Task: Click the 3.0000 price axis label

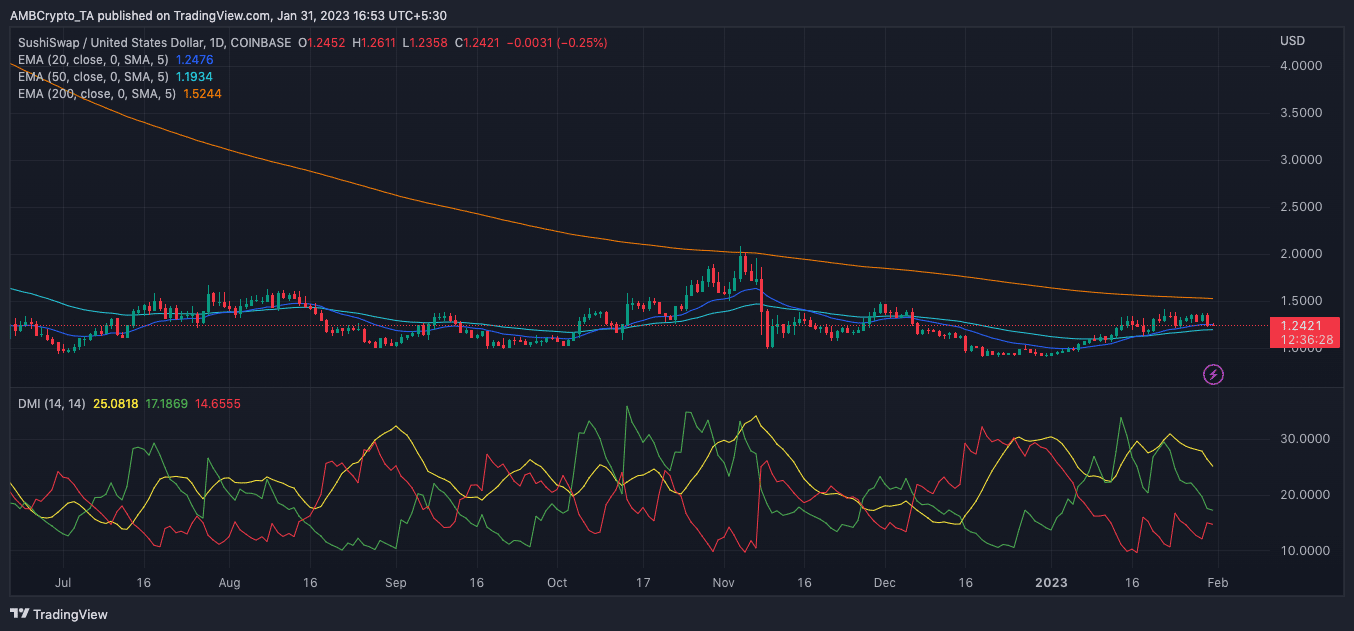Action: (x=1302, y=160)
